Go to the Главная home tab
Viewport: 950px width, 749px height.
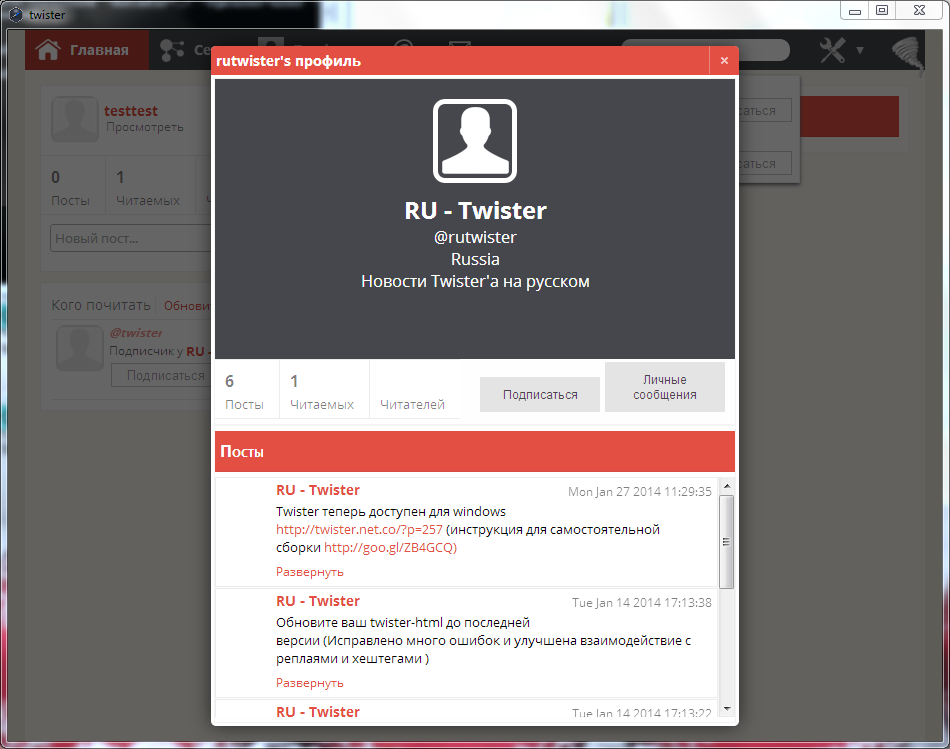(87, 50)
